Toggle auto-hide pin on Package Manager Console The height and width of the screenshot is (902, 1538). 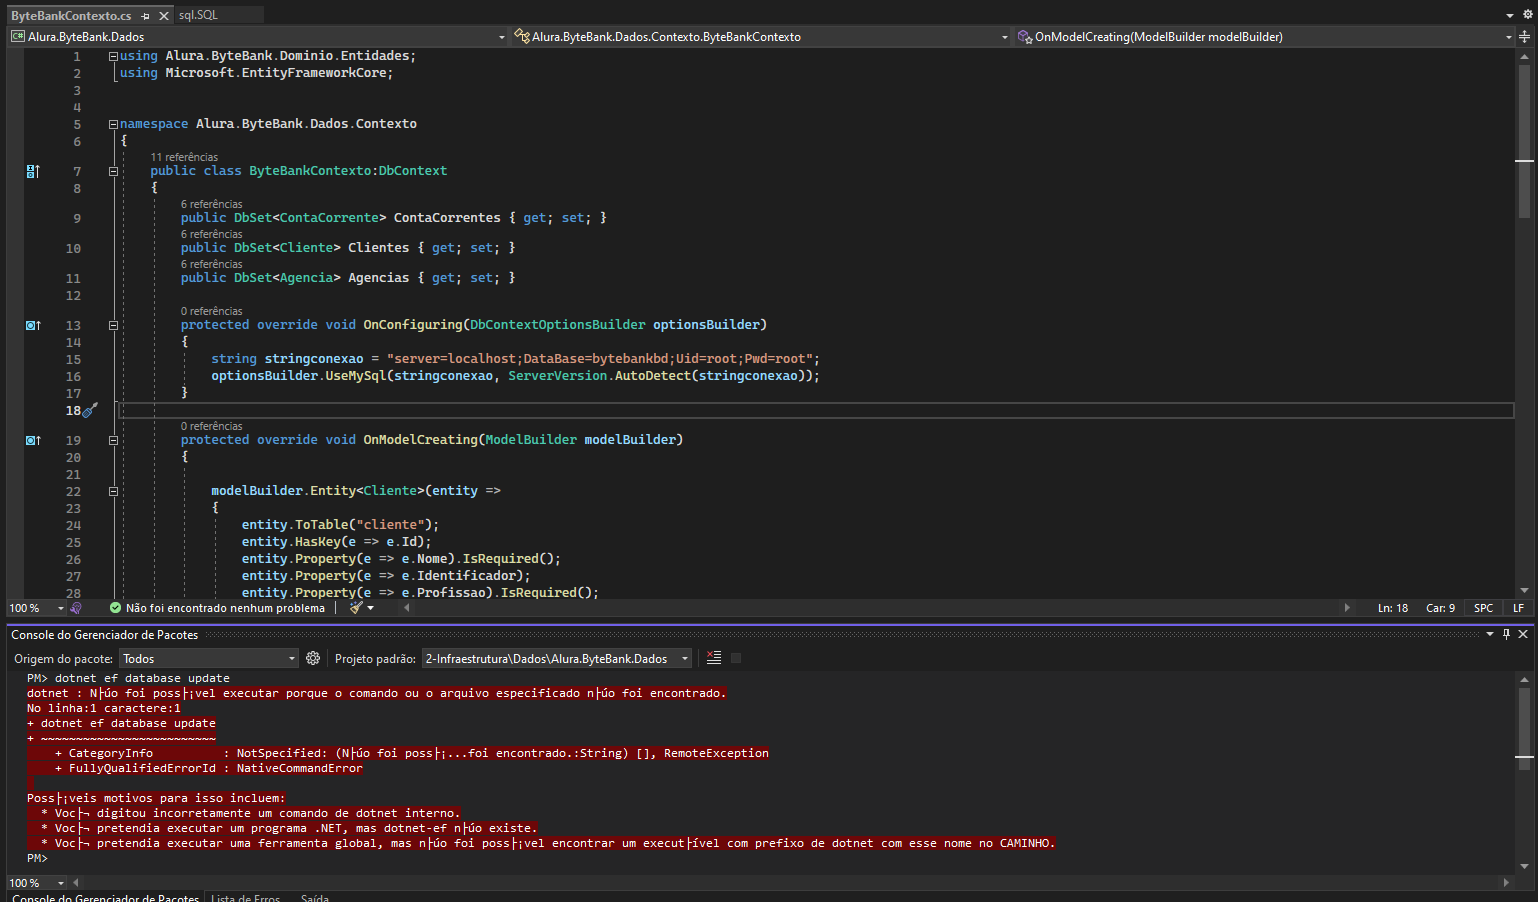pyautogui.click(x=1507, y=634)
